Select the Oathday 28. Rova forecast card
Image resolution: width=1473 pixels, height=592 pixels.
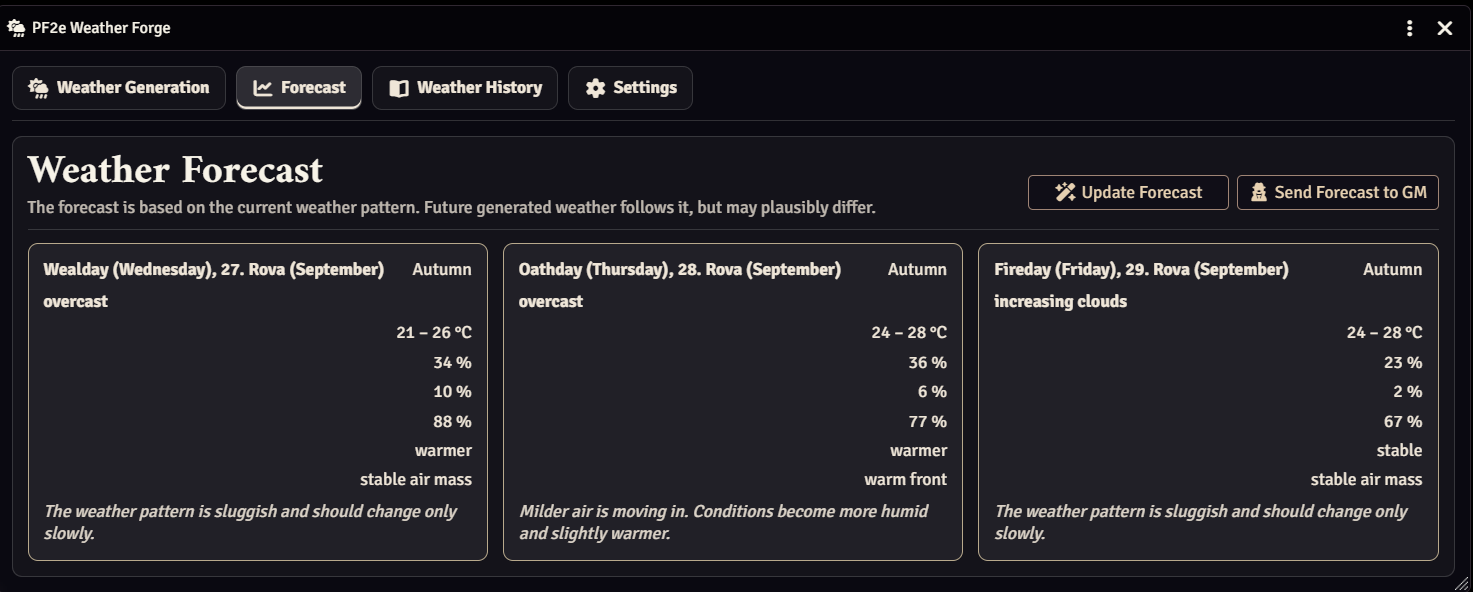pyautogui.click(x=733, y=402)
